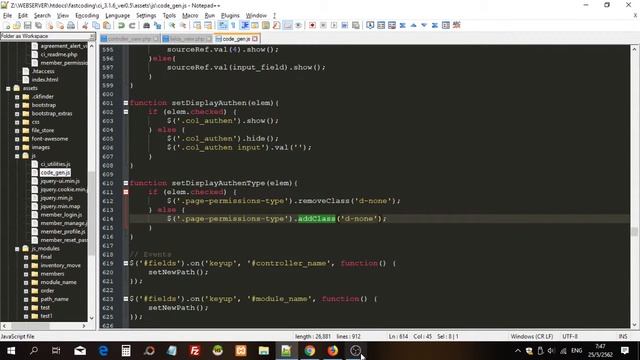Image resolution: width=640 pixels, height=360 pixels.
Task: Expand the font-awesome folder node
Action: click(x=17, y=139)
